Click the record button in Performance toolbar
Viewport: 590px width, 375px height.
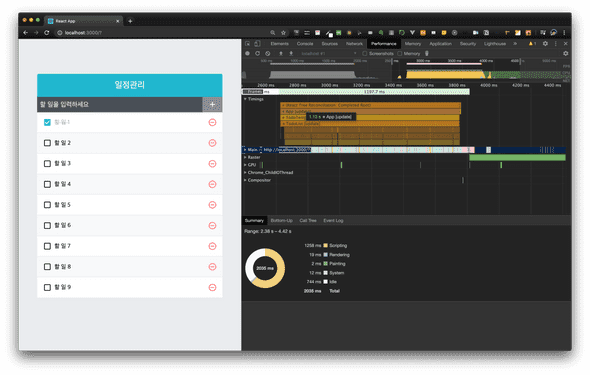(x=247, y=53)
